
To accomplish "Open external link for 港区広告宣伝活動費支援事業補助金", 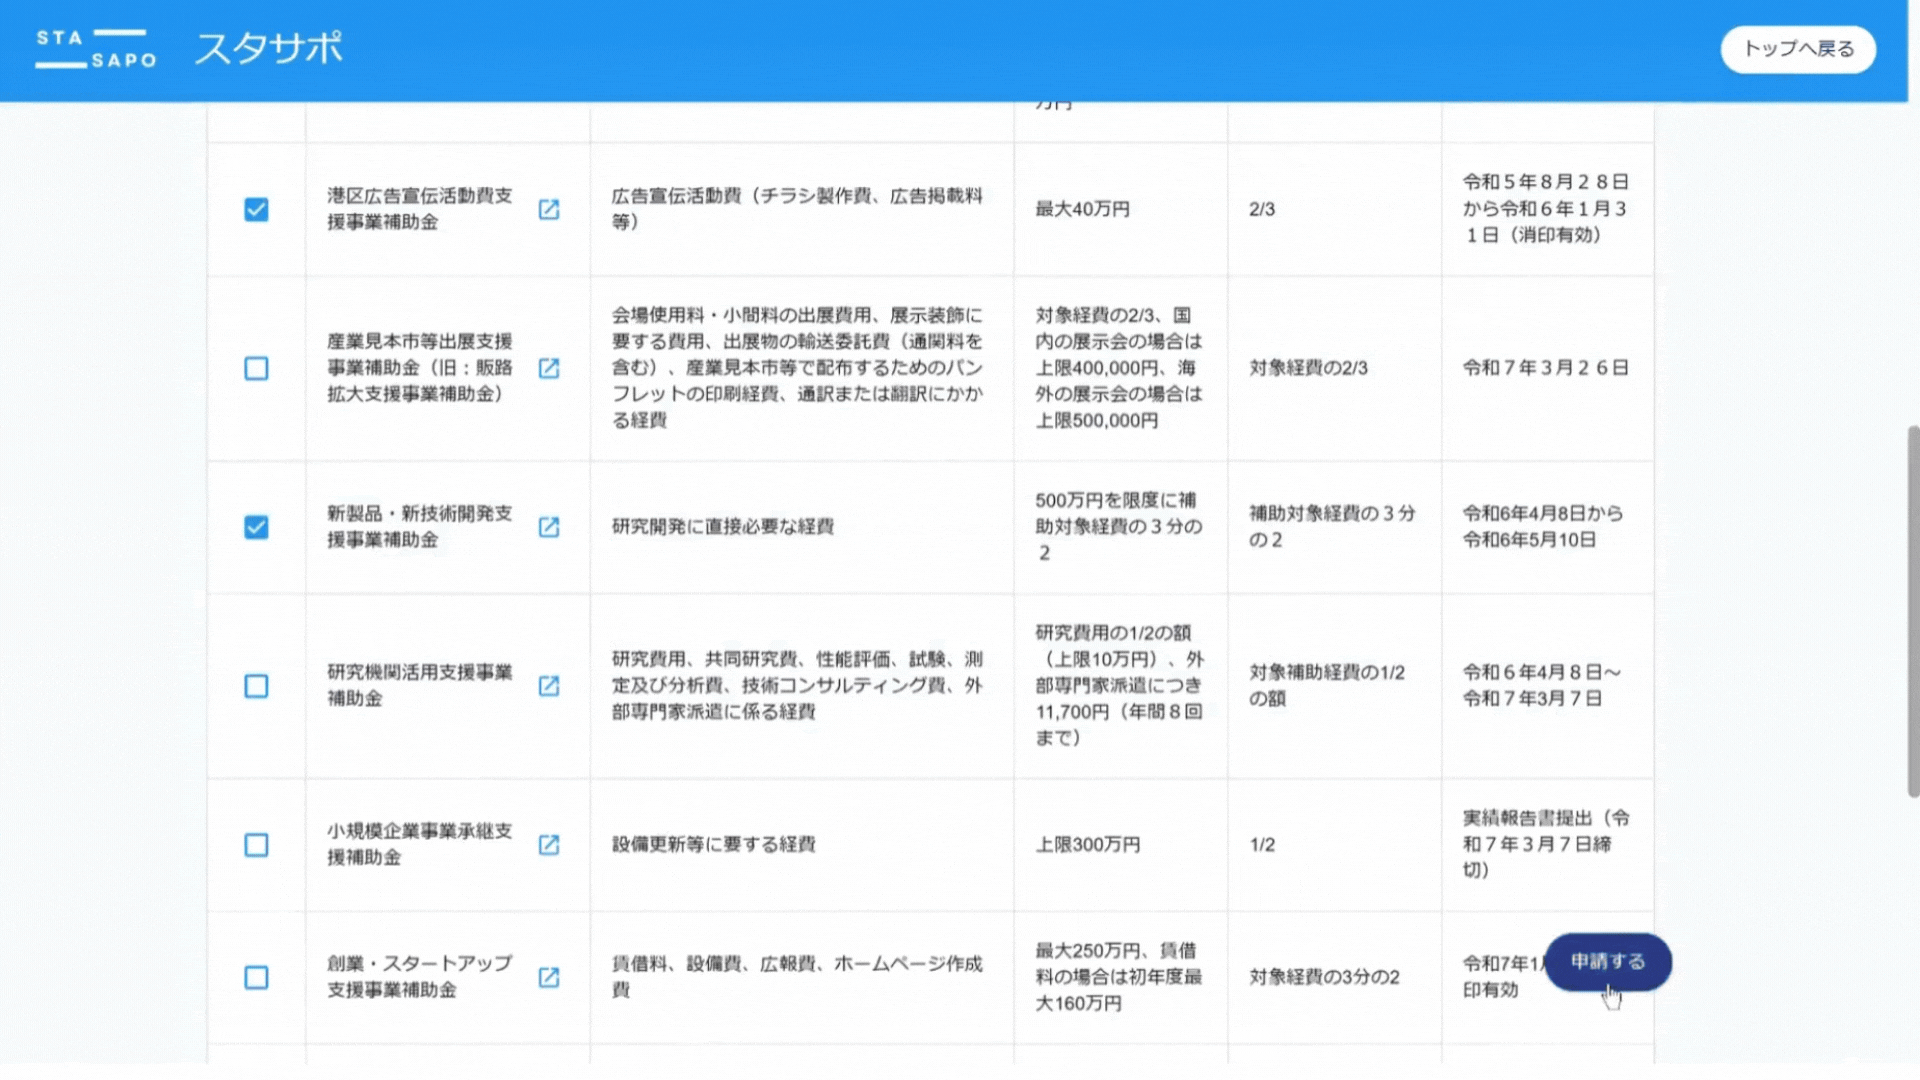I will (x=549, y=209).
